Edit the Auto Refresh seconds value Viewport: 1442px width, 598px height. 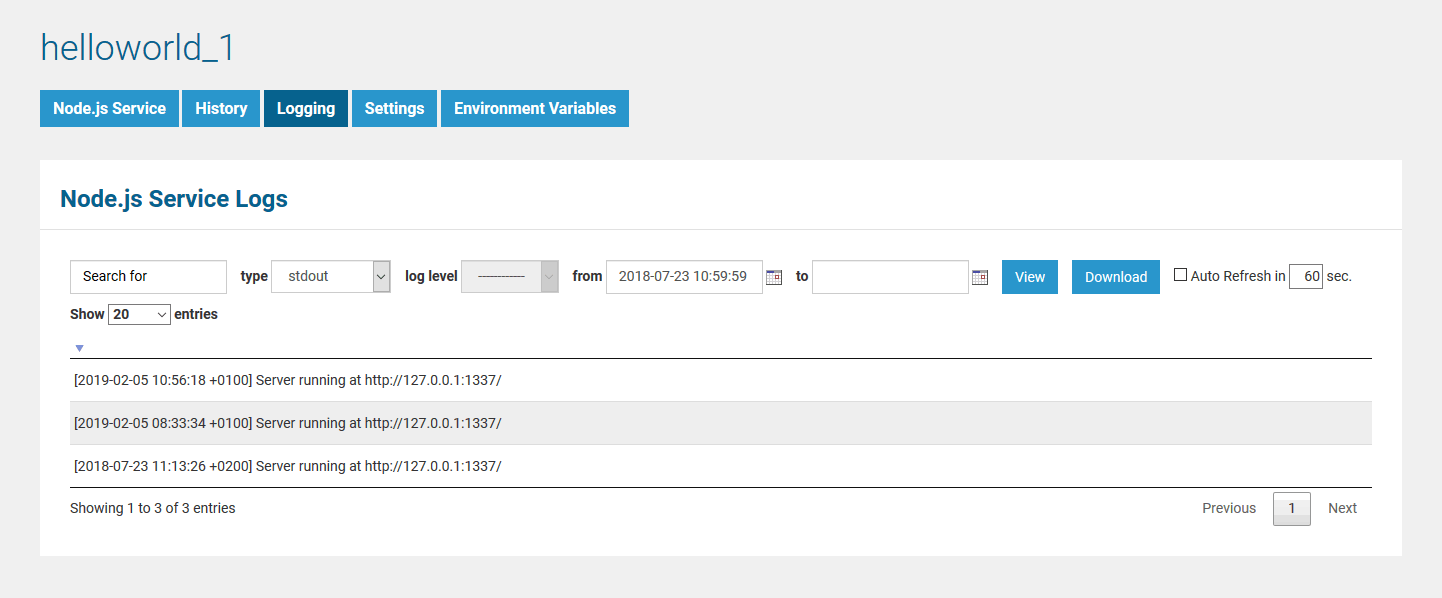point(1306,276)
